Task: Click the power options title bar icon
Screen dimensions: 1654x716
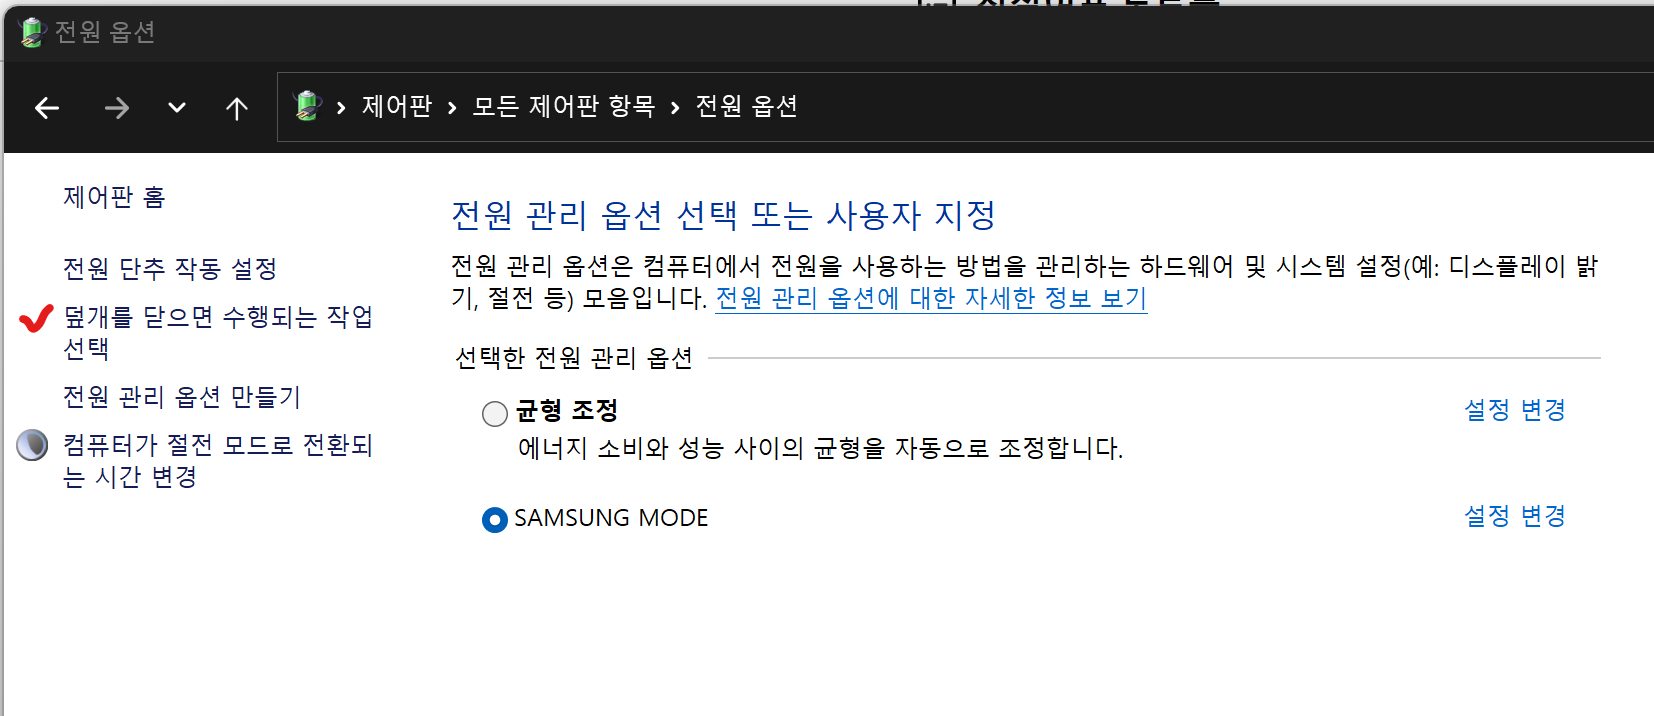Action: (32, 32)
